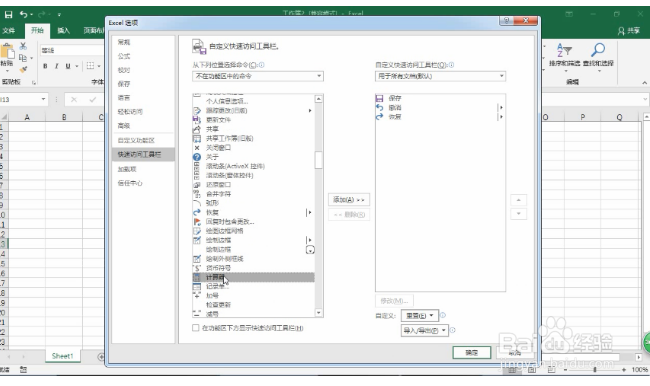Enable 在功能区下方显示快速访问工具栏 checkbox
650x386 pixels.
pos(196,328)
